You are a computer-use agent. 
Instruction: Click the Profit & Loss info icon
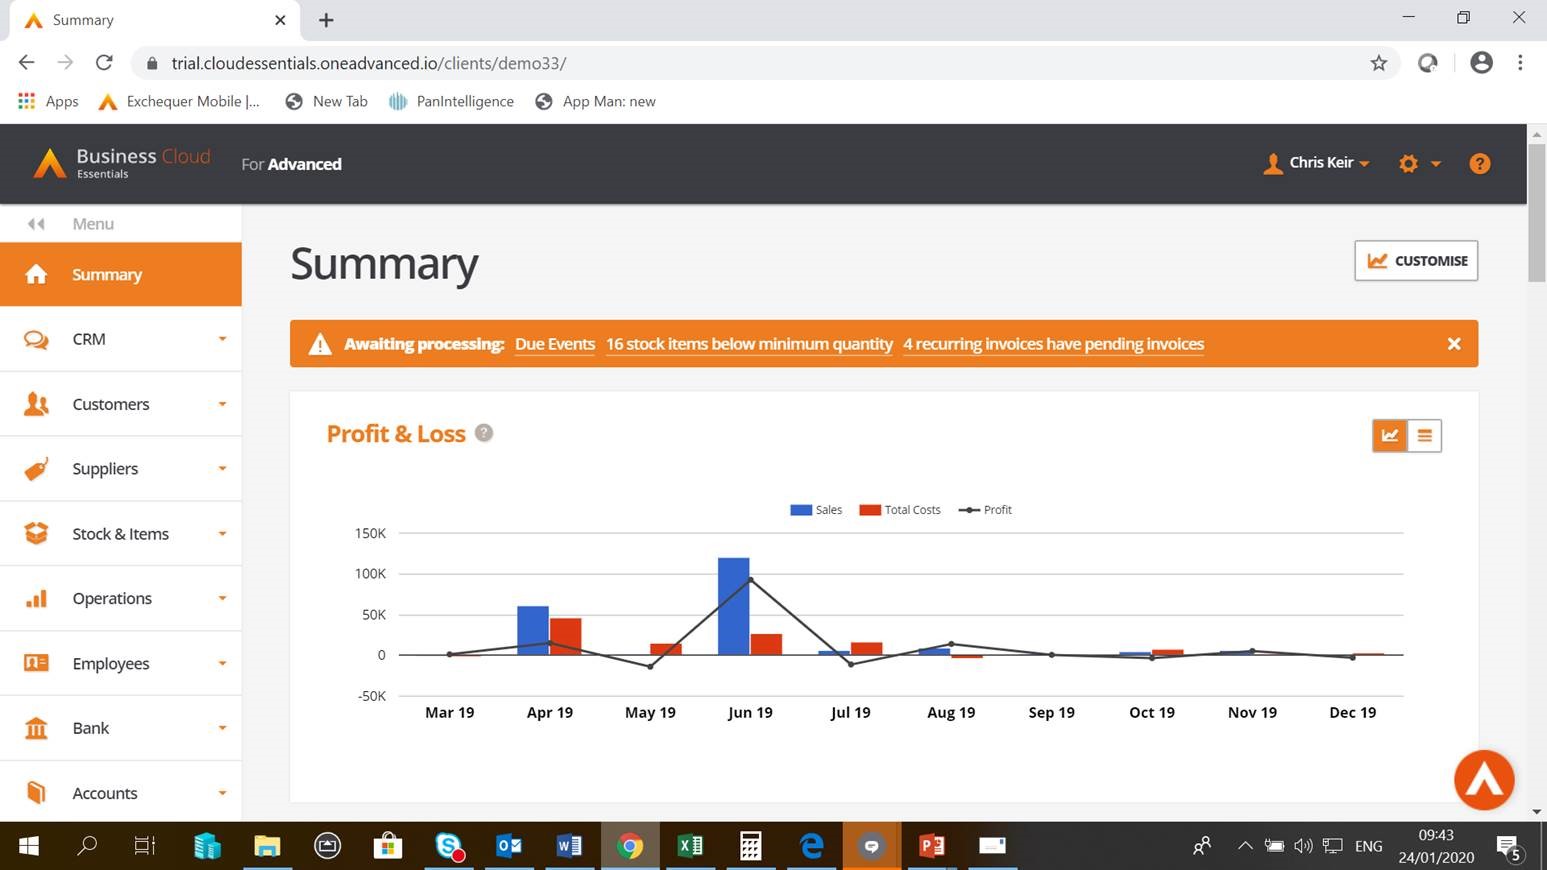484,433
